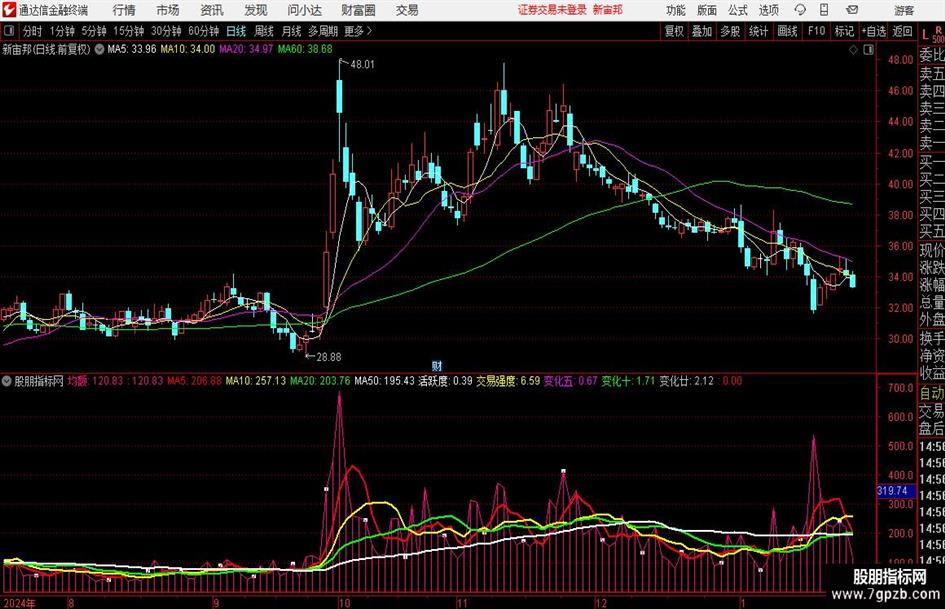This screenshot has width=945, height=609.
Task: Open the 行情 menu
Action: [x=124, y=10]
